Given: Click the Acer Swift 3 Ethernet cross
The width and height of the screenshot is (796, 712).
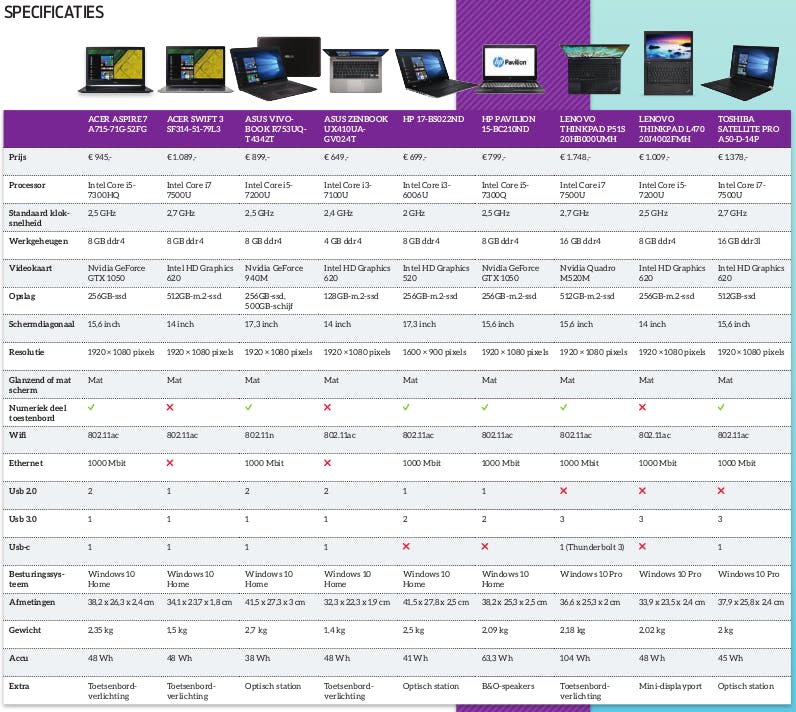Looking at the screenshot, I should [170, 463].
